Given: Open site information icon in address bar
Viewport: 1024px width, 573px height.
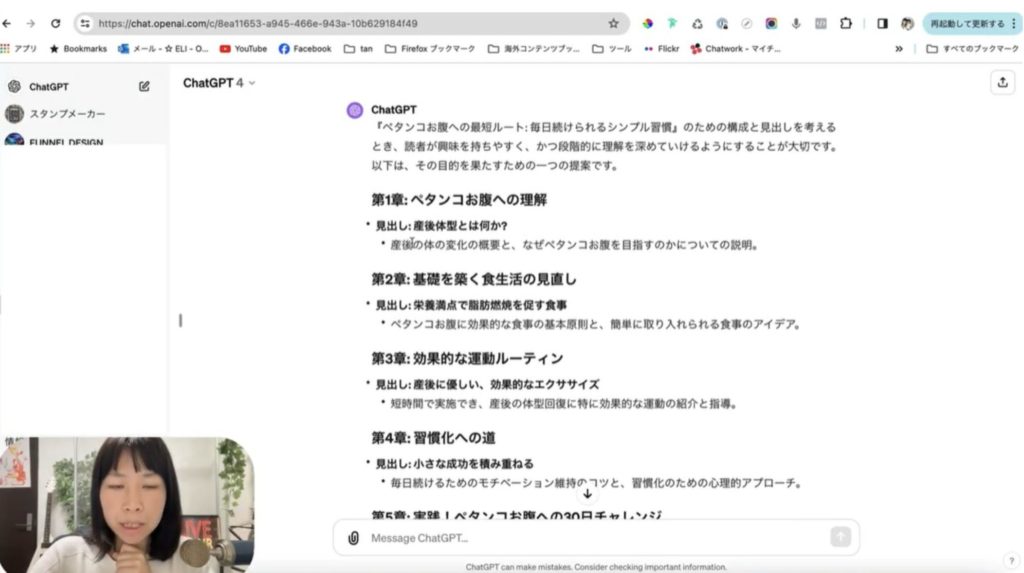Looking at the screenshot, I should tap(85, 24).
